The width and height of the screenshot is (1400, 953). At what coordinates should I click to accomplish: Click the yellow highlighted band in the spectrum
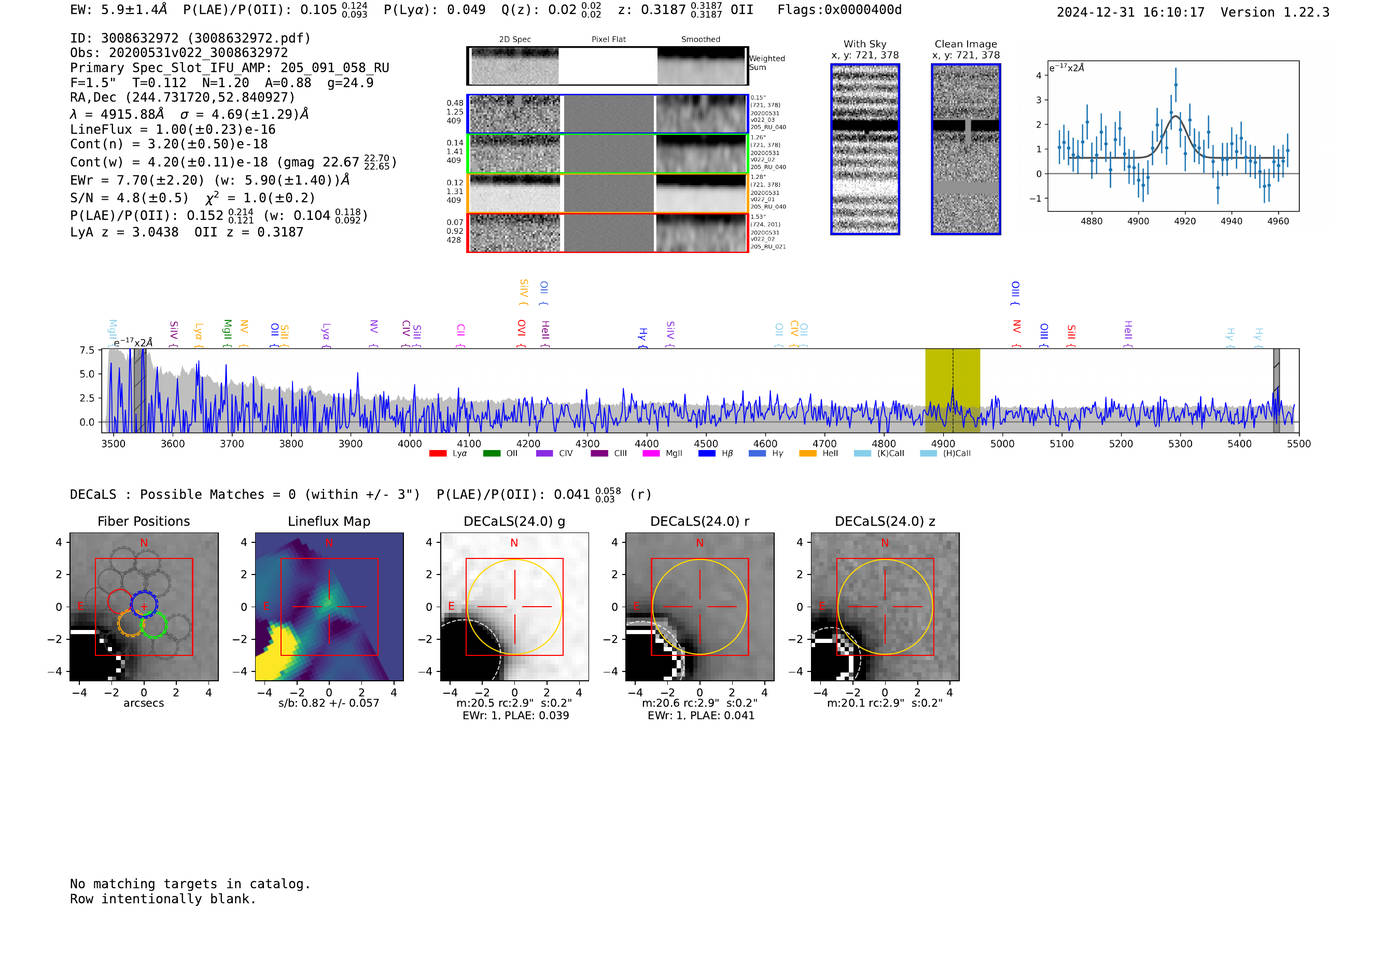(x=952, y=391)
